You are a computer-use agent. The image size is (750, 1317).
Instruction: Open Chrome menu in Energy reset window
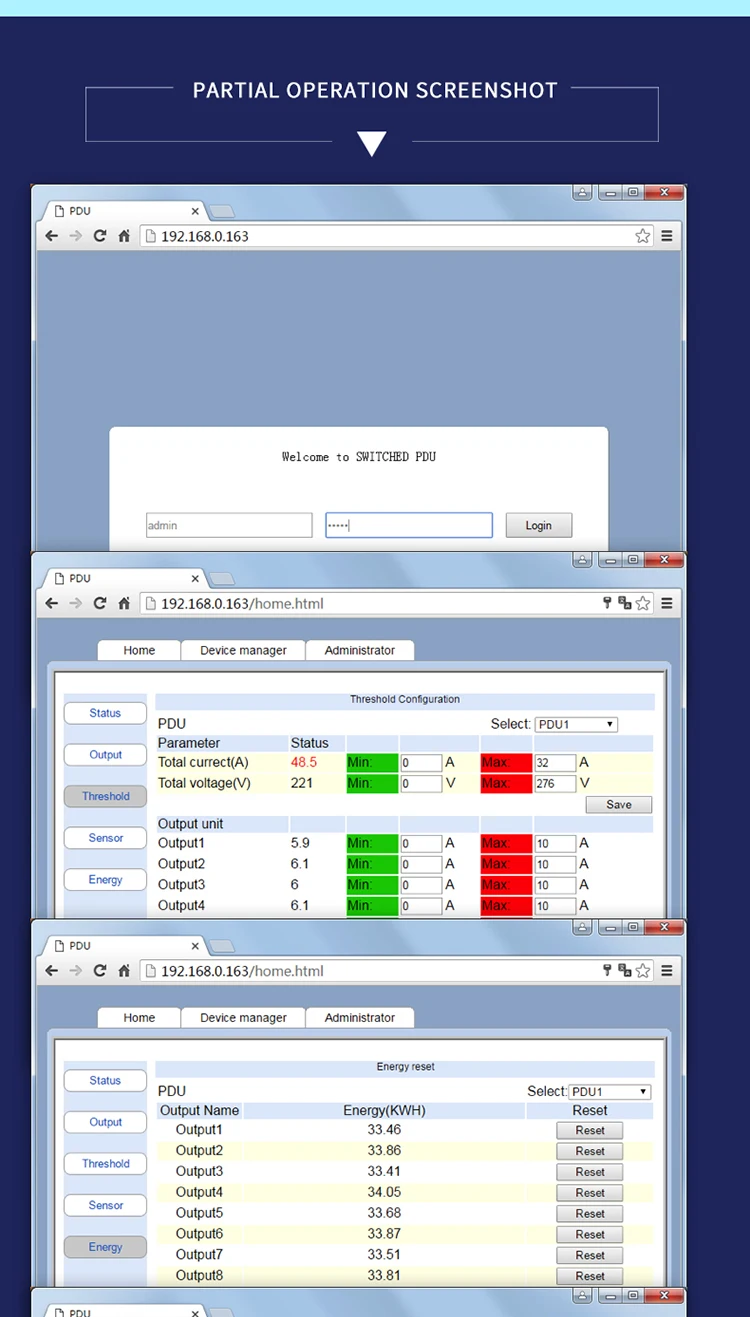(x=667, y=971)
